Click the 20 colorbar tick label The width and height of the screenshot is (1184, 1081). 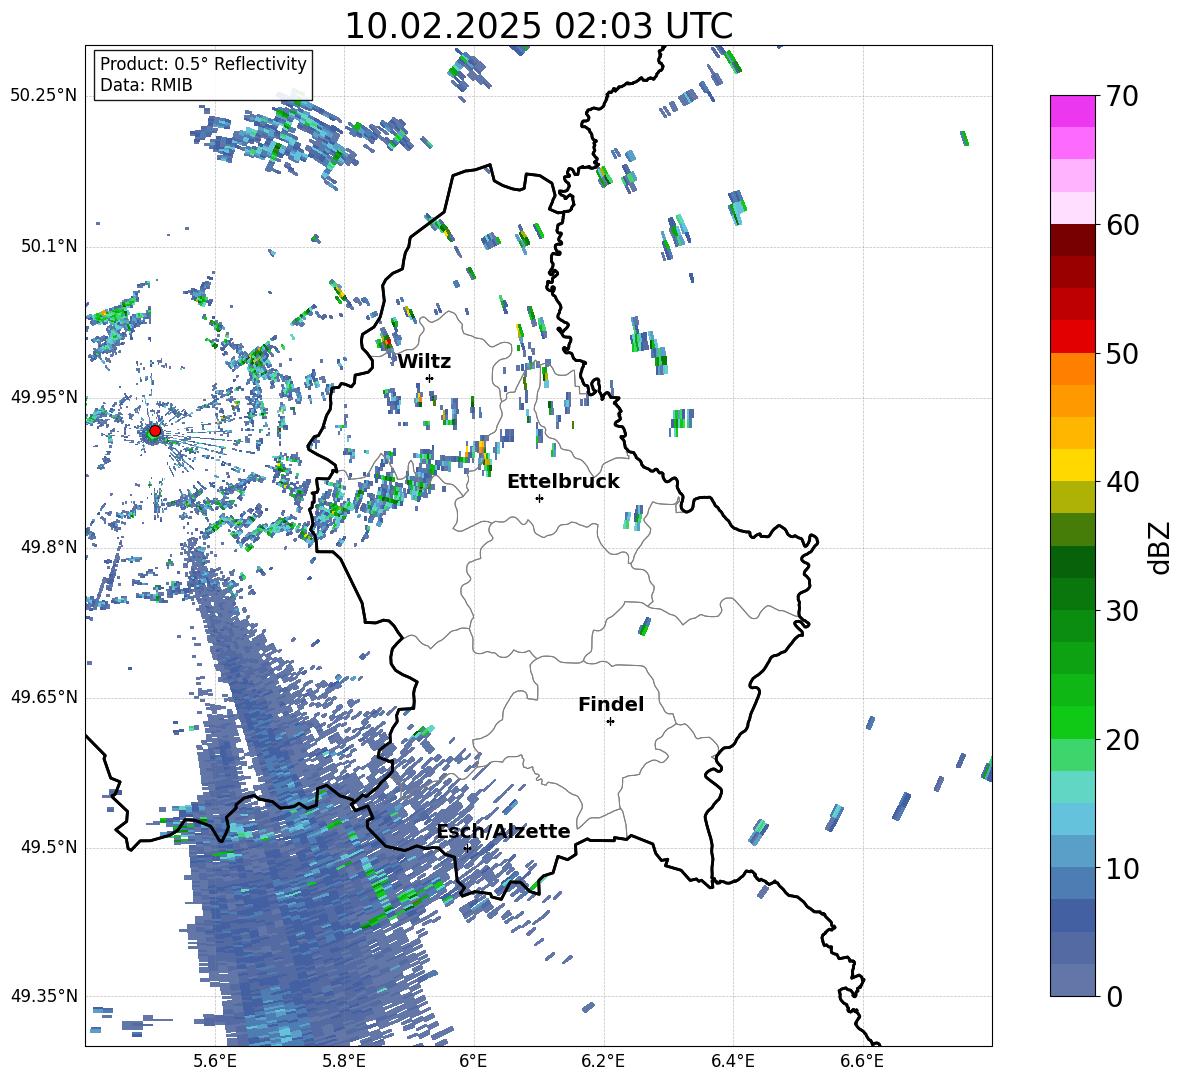coord(1122,740)
